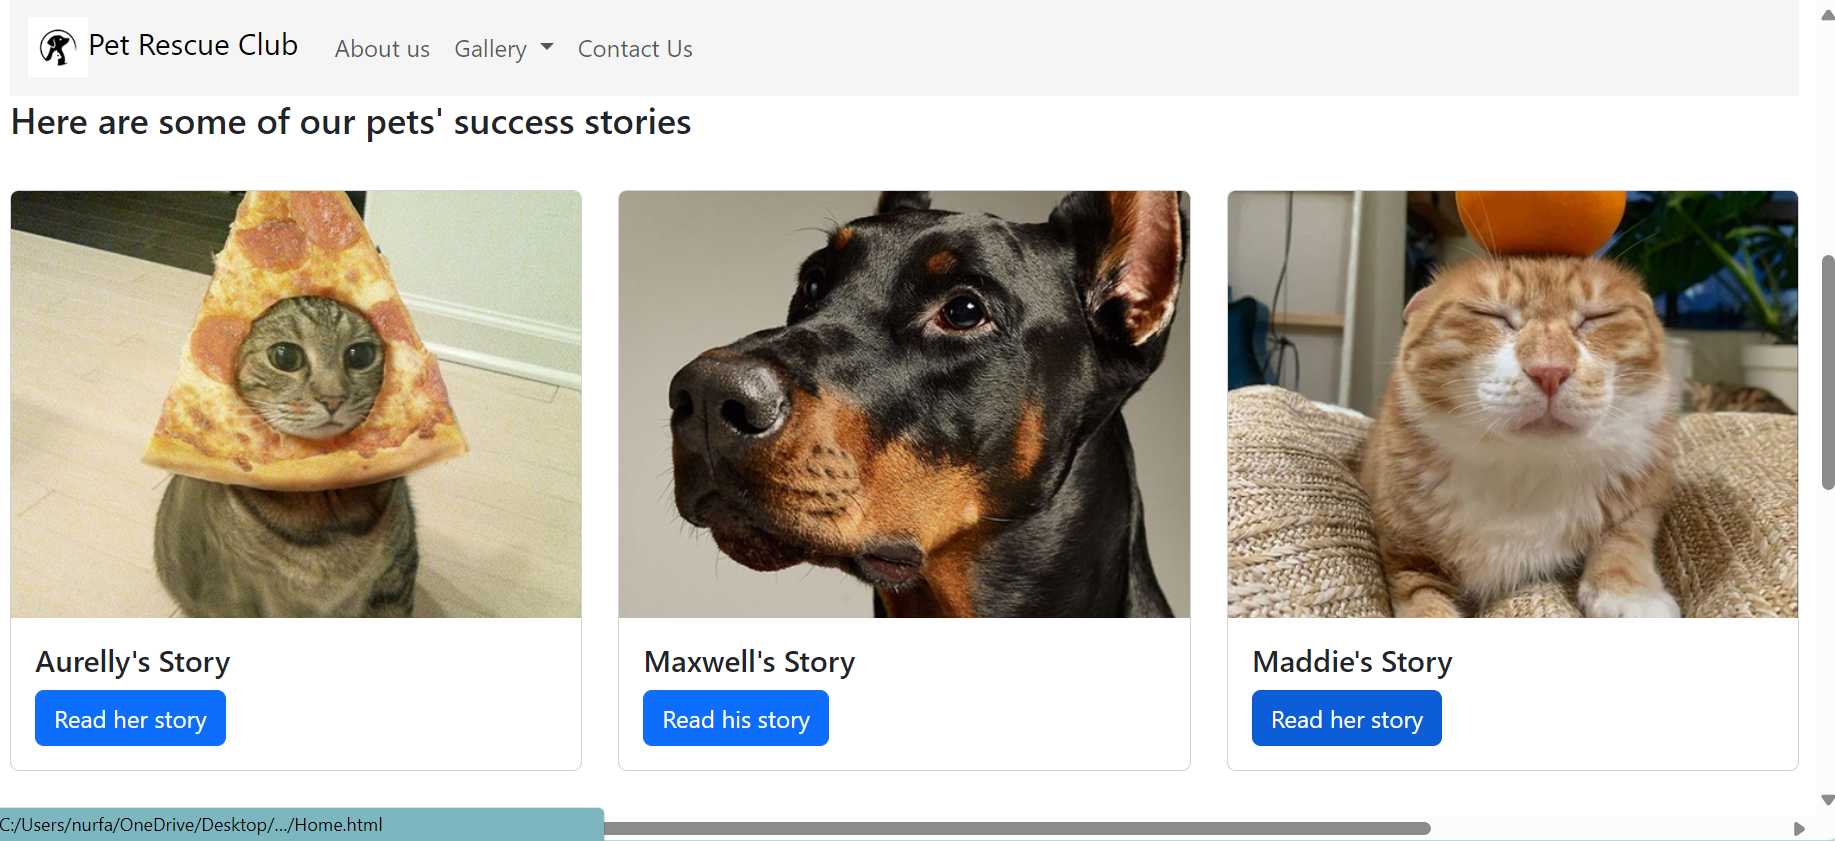Click the Read her story button for Maddie

click(x=1346, y=718)
